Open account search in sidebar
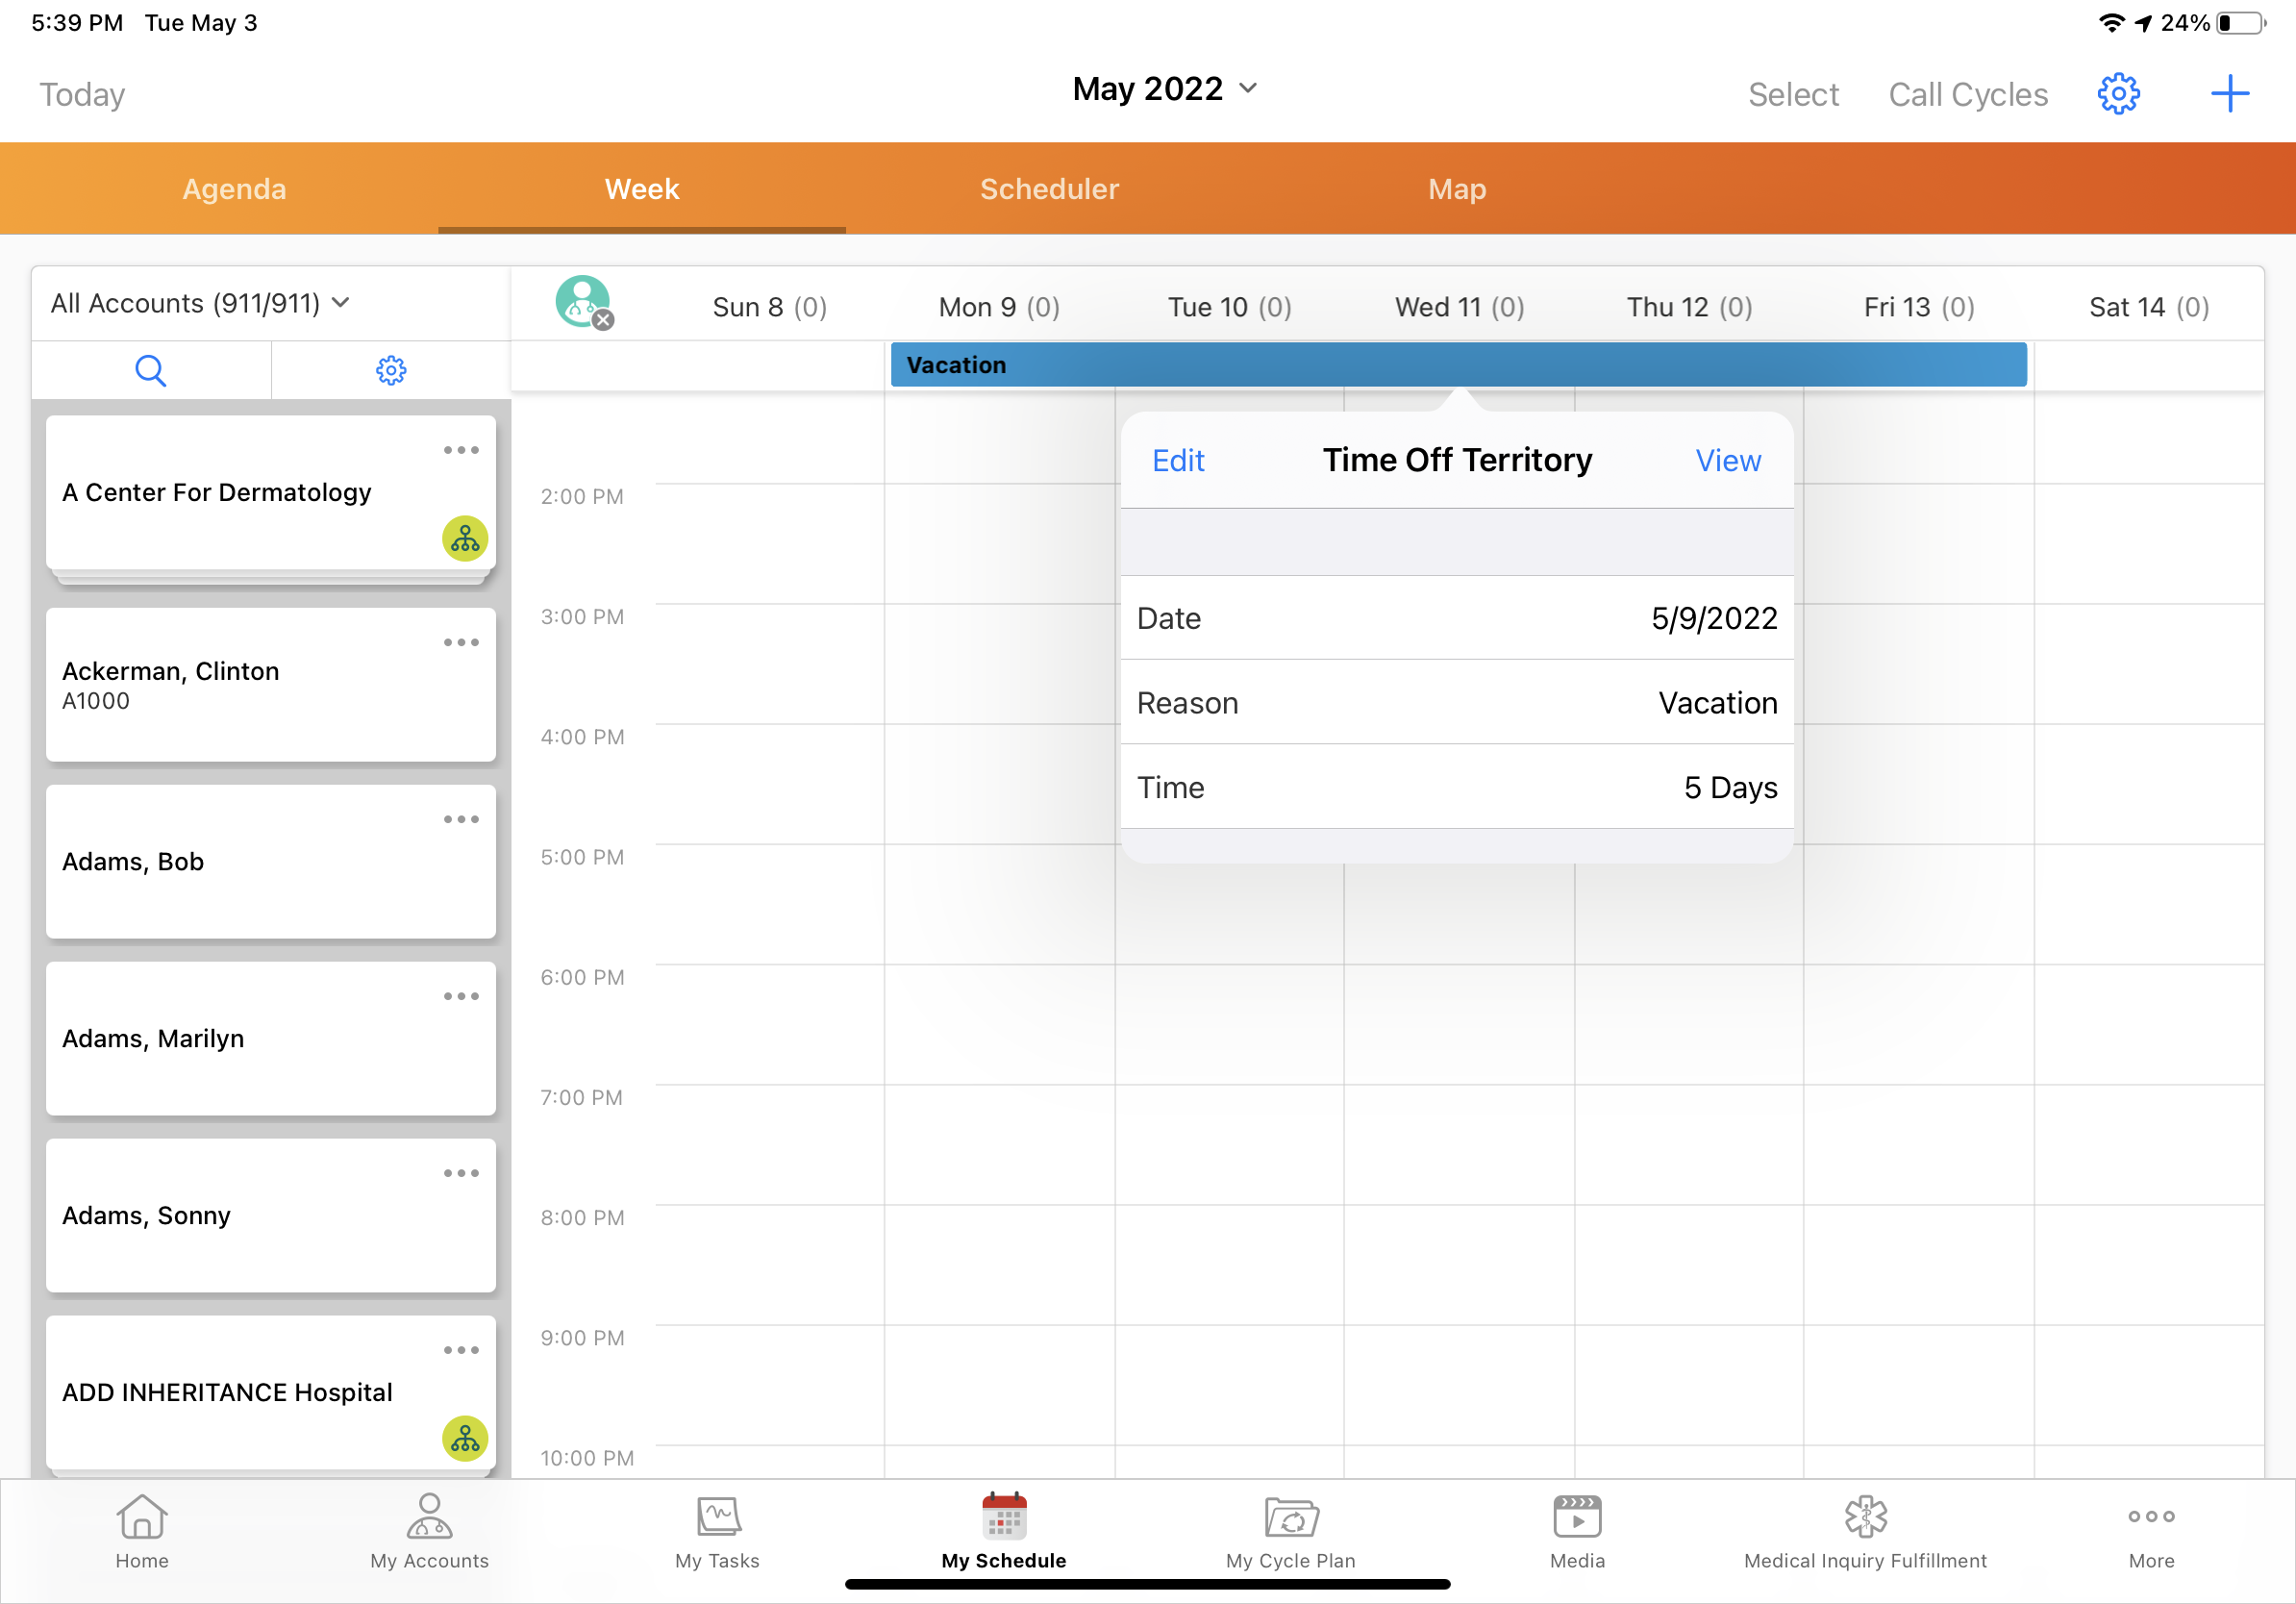Viewport: 2296px width, 1604px height. pos(150,370)
